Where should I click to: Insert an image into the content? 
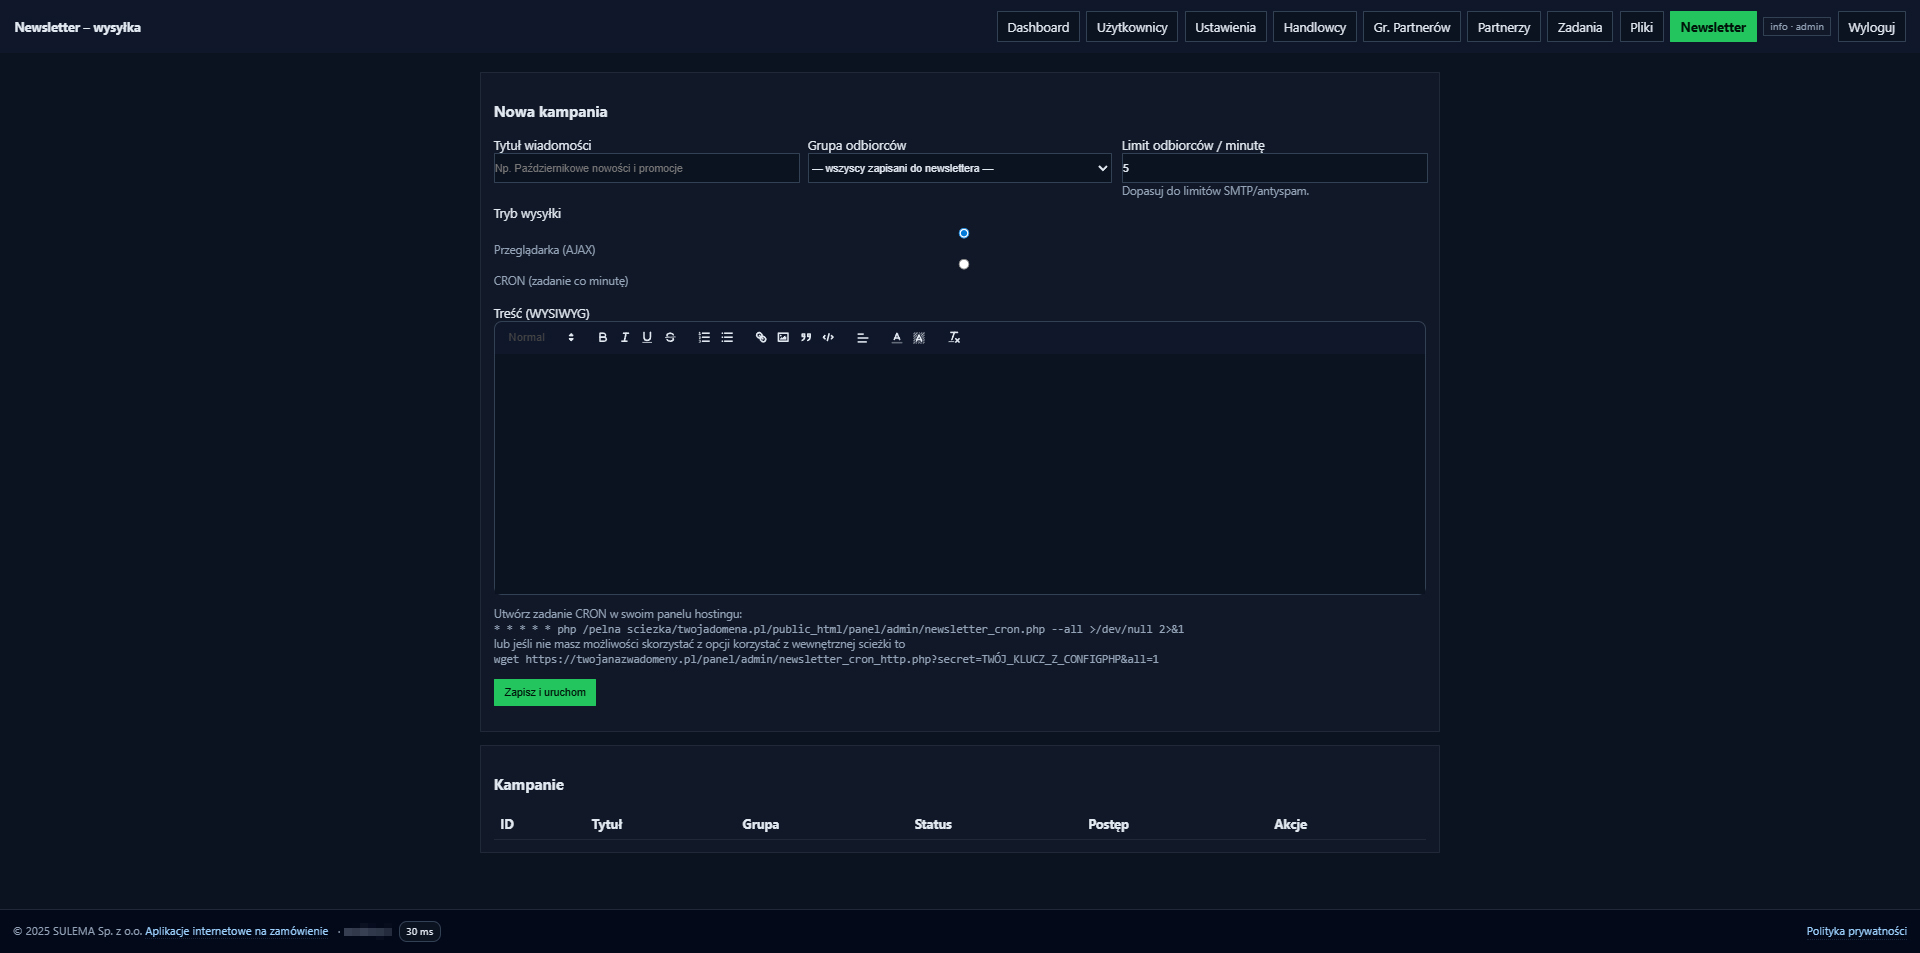coord(783,338)
